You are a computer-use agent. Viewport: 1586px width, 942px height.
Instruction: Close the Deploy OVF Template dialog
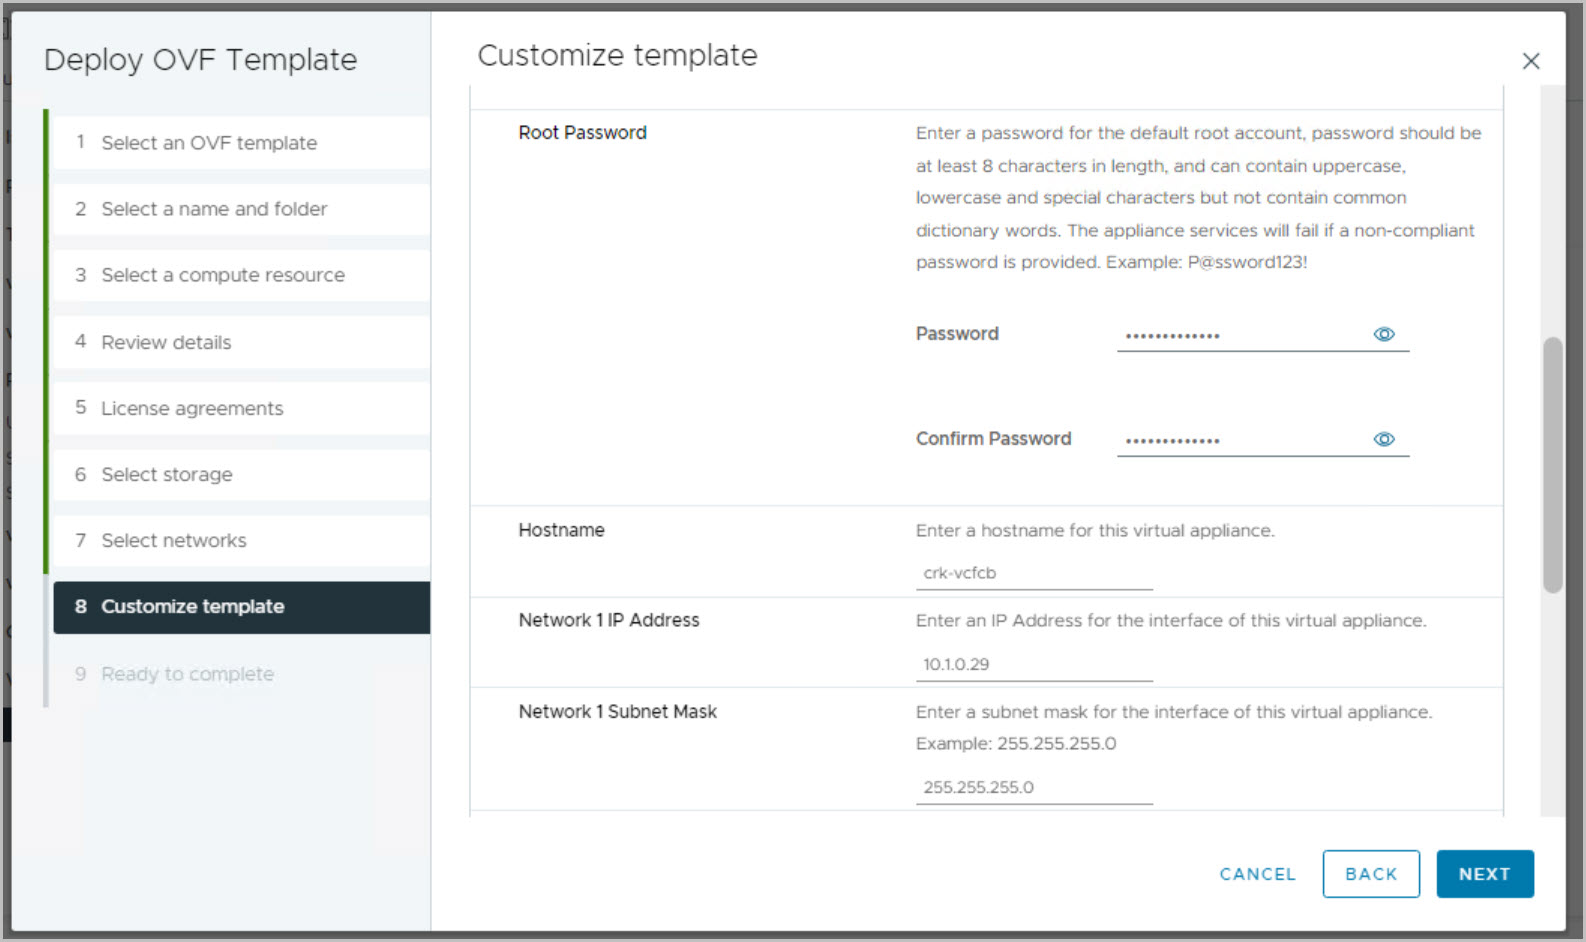(1530, 61)
